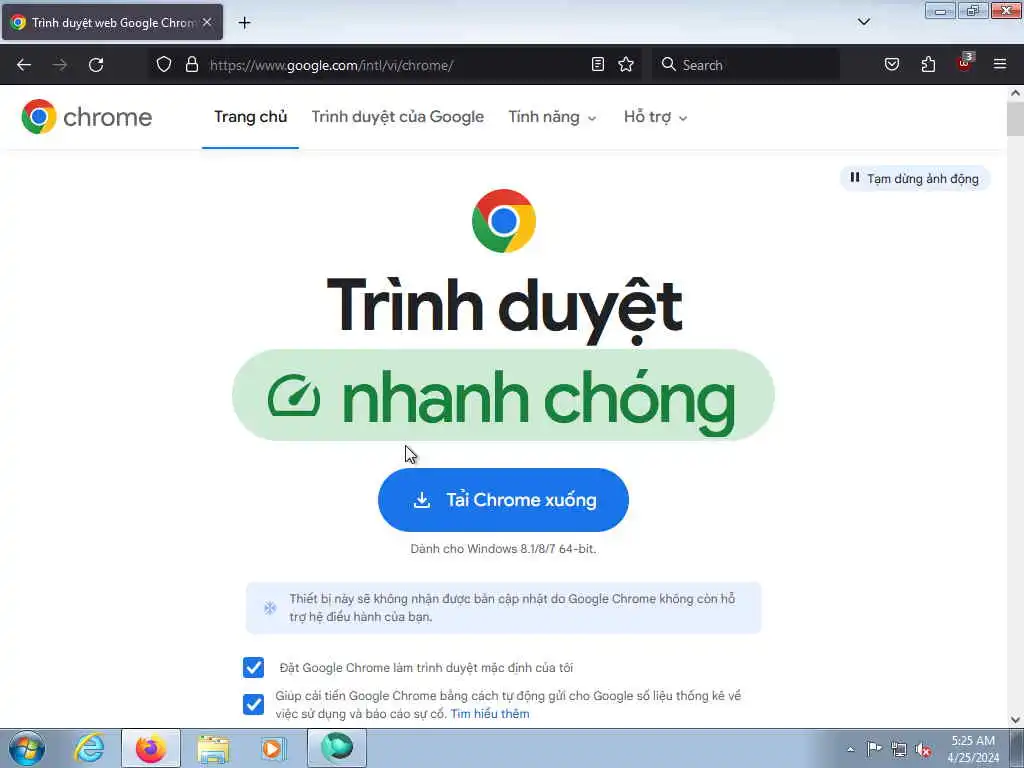Toggle reader view icon in address bar

point(598,64)
